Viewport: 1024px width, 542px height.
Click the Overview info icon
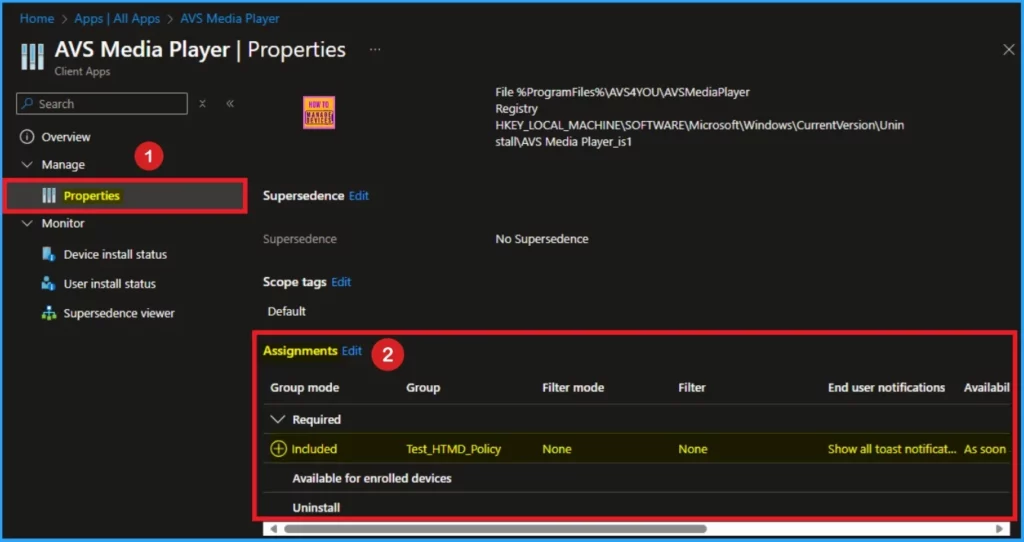tap(27, 136)
